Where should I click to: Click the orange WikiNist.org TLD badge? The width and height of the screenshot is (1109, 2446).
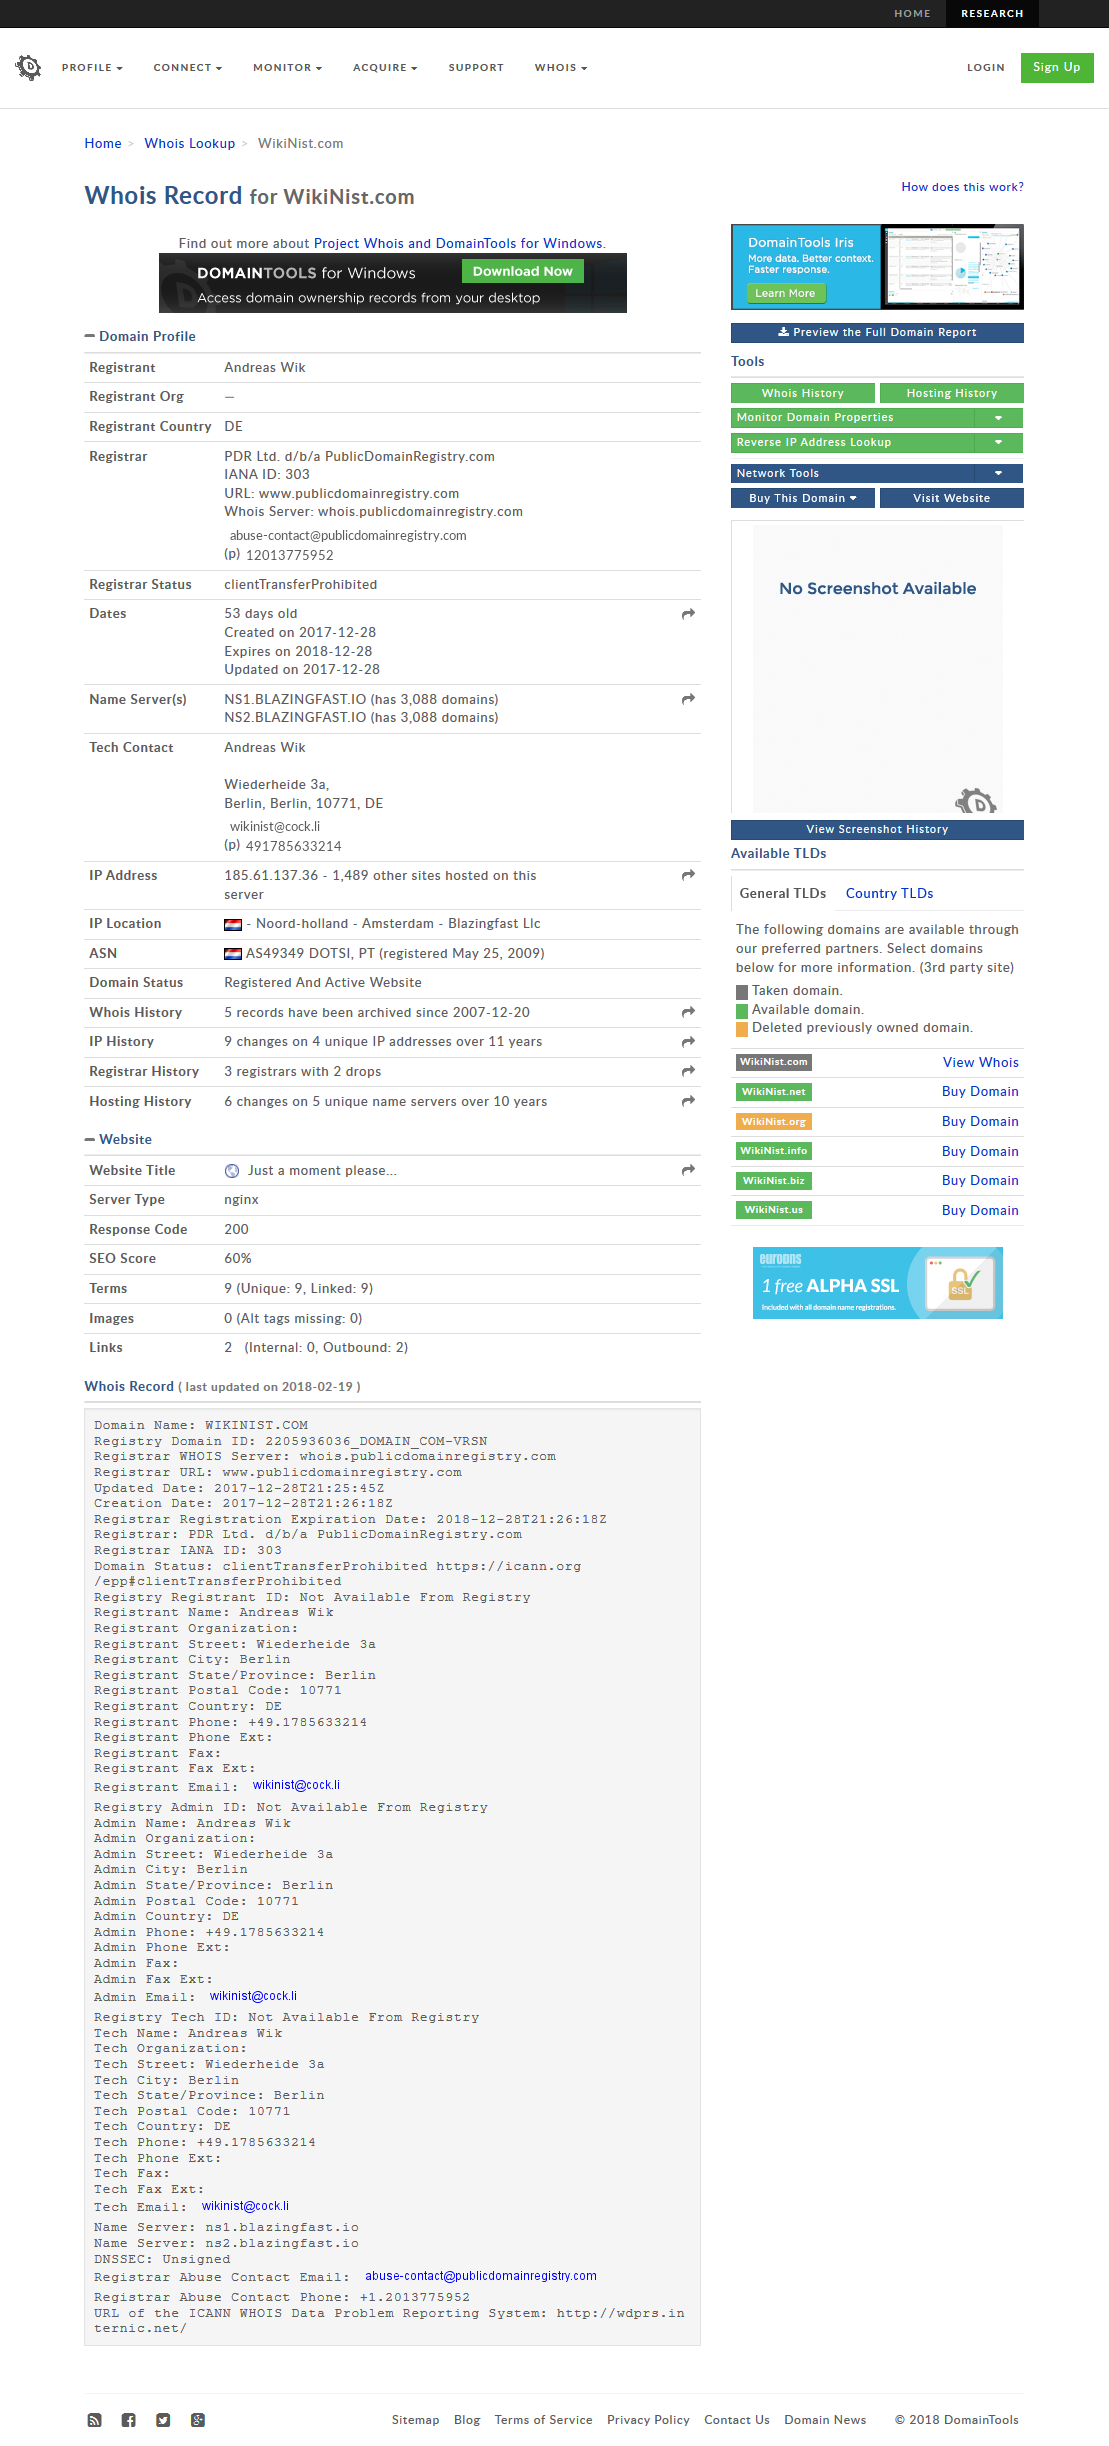click(x=774, y=1122)
